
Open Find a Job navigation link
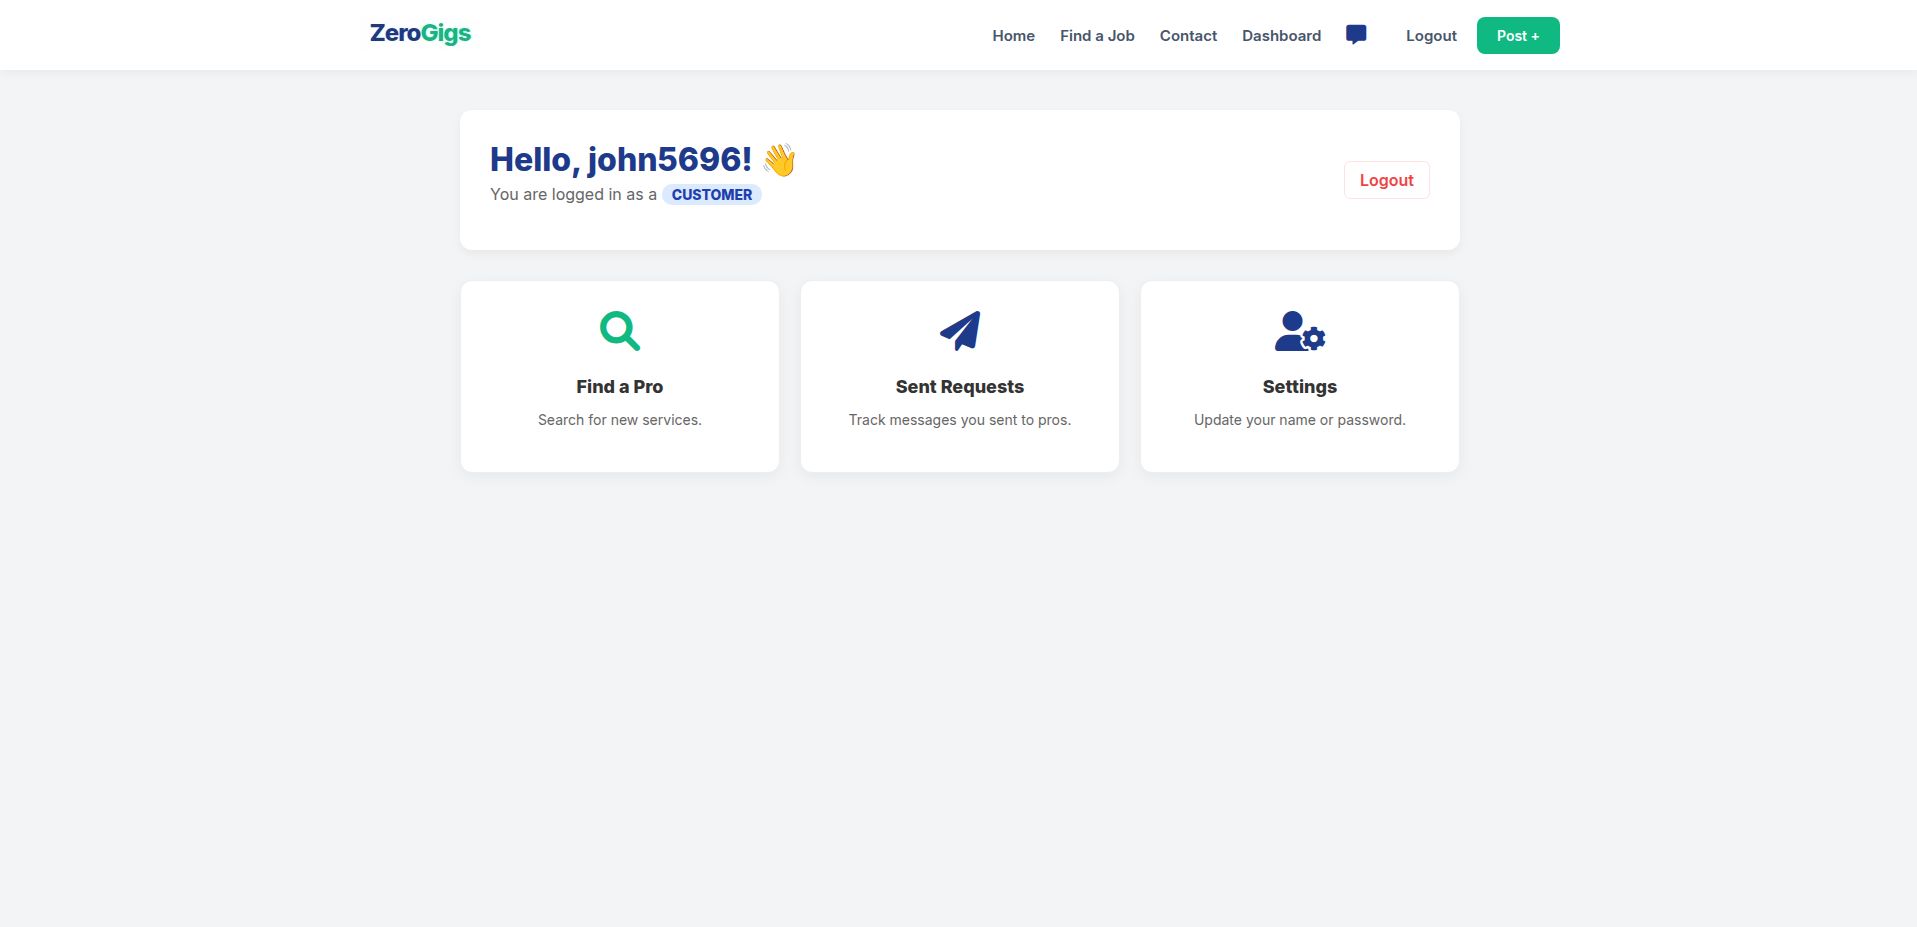pyautogui.click(x=1097, y=36)
